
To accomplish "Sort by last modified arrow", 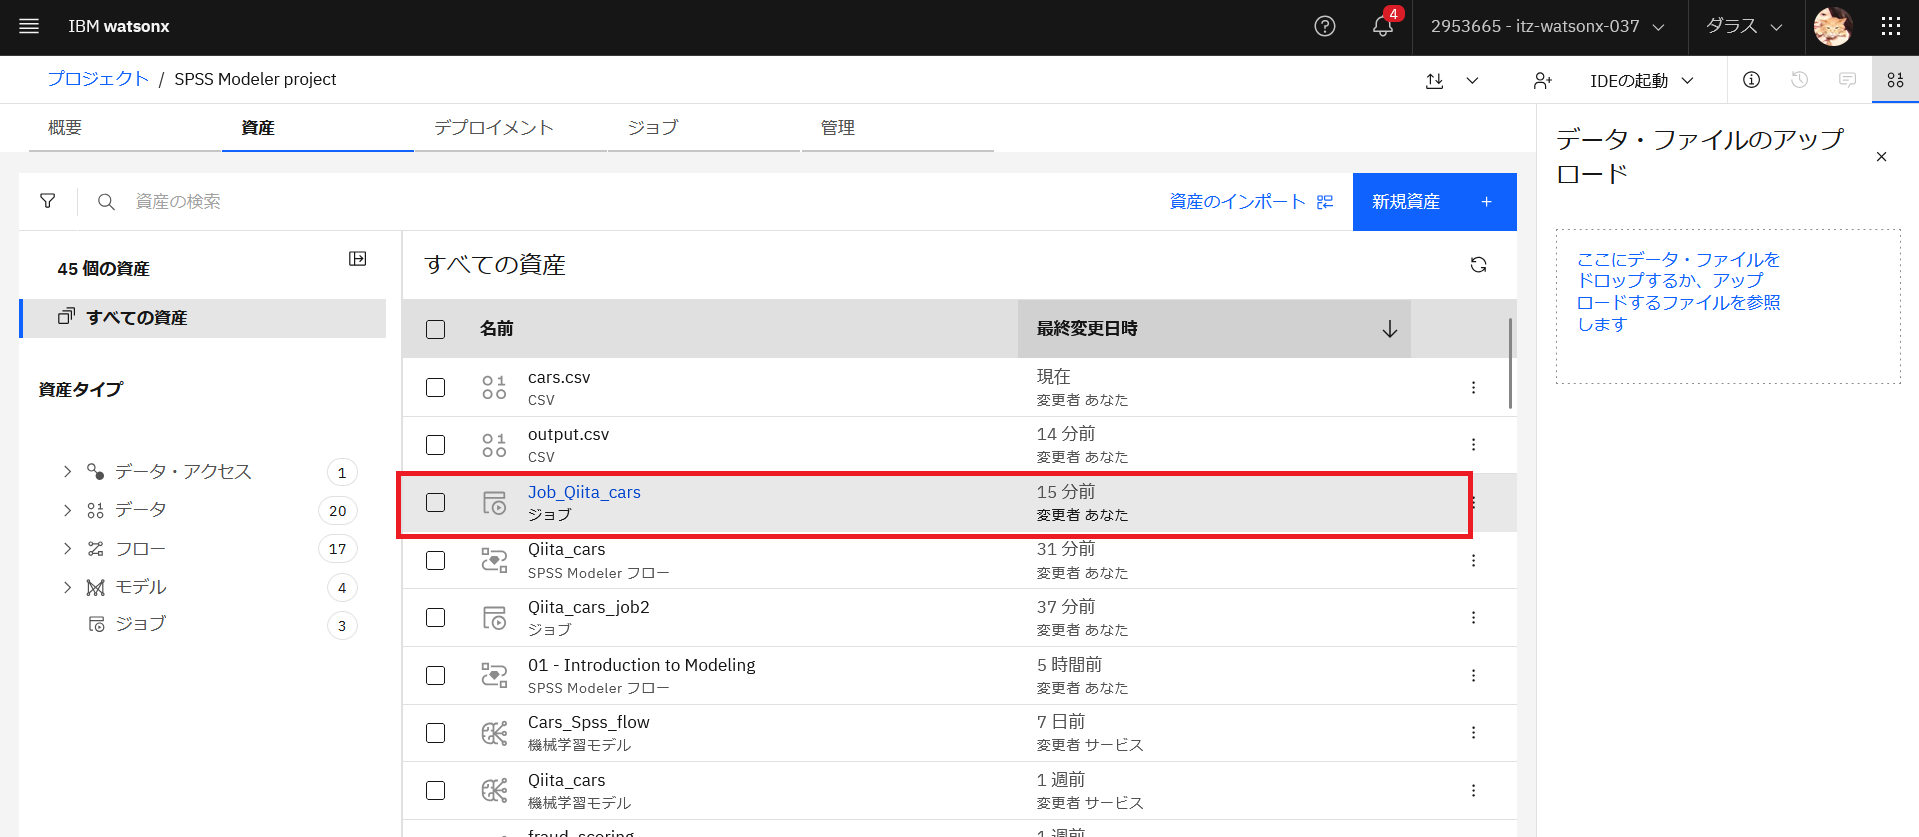I will pyautogui.click(x=1389, y=329).
